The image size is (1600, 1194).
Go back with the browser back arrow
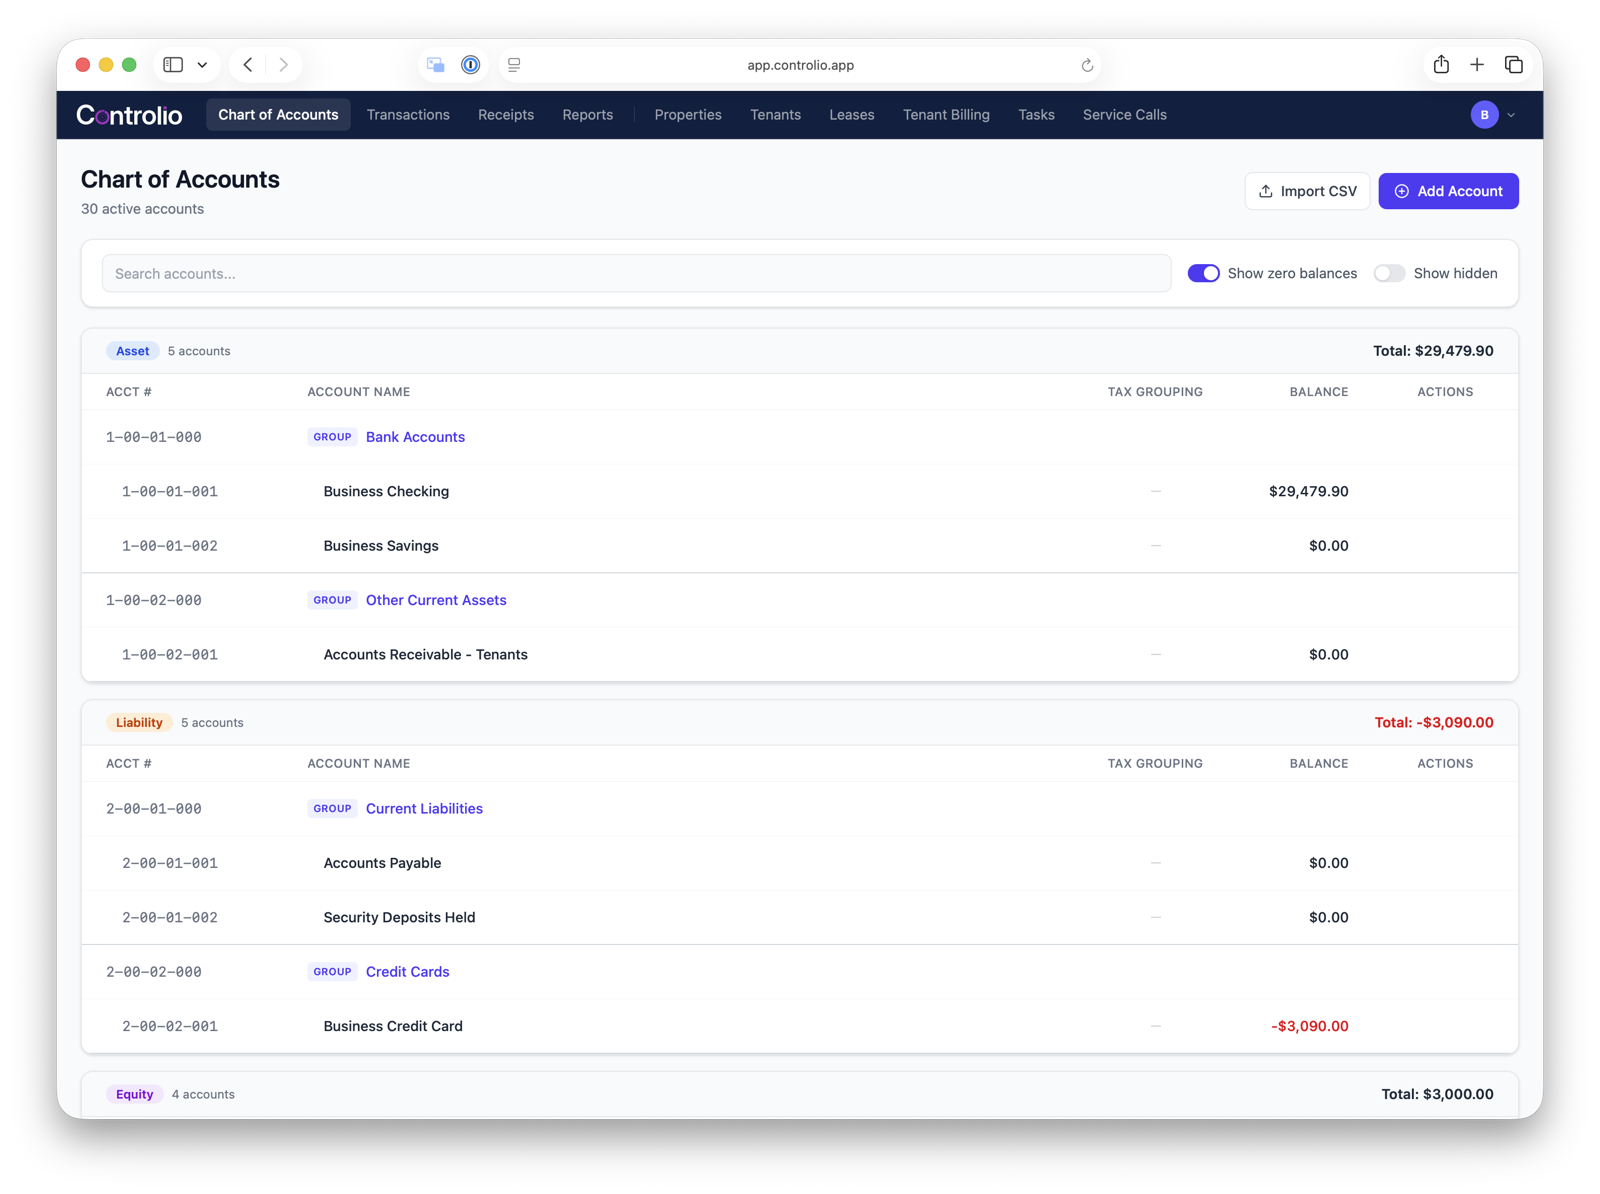248,65
